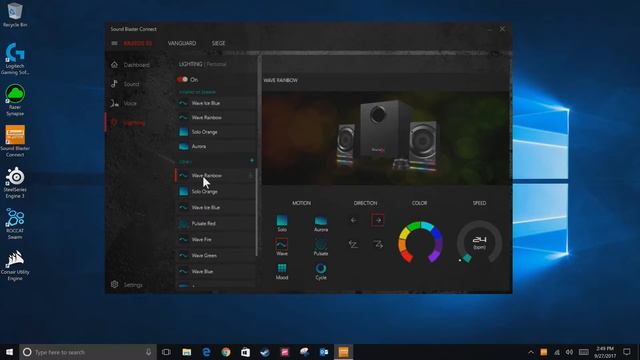Screen dimensions: 640x360
Task: Open options icon on highlighted Wave Rainbow row
Action: tap(251, 176)
